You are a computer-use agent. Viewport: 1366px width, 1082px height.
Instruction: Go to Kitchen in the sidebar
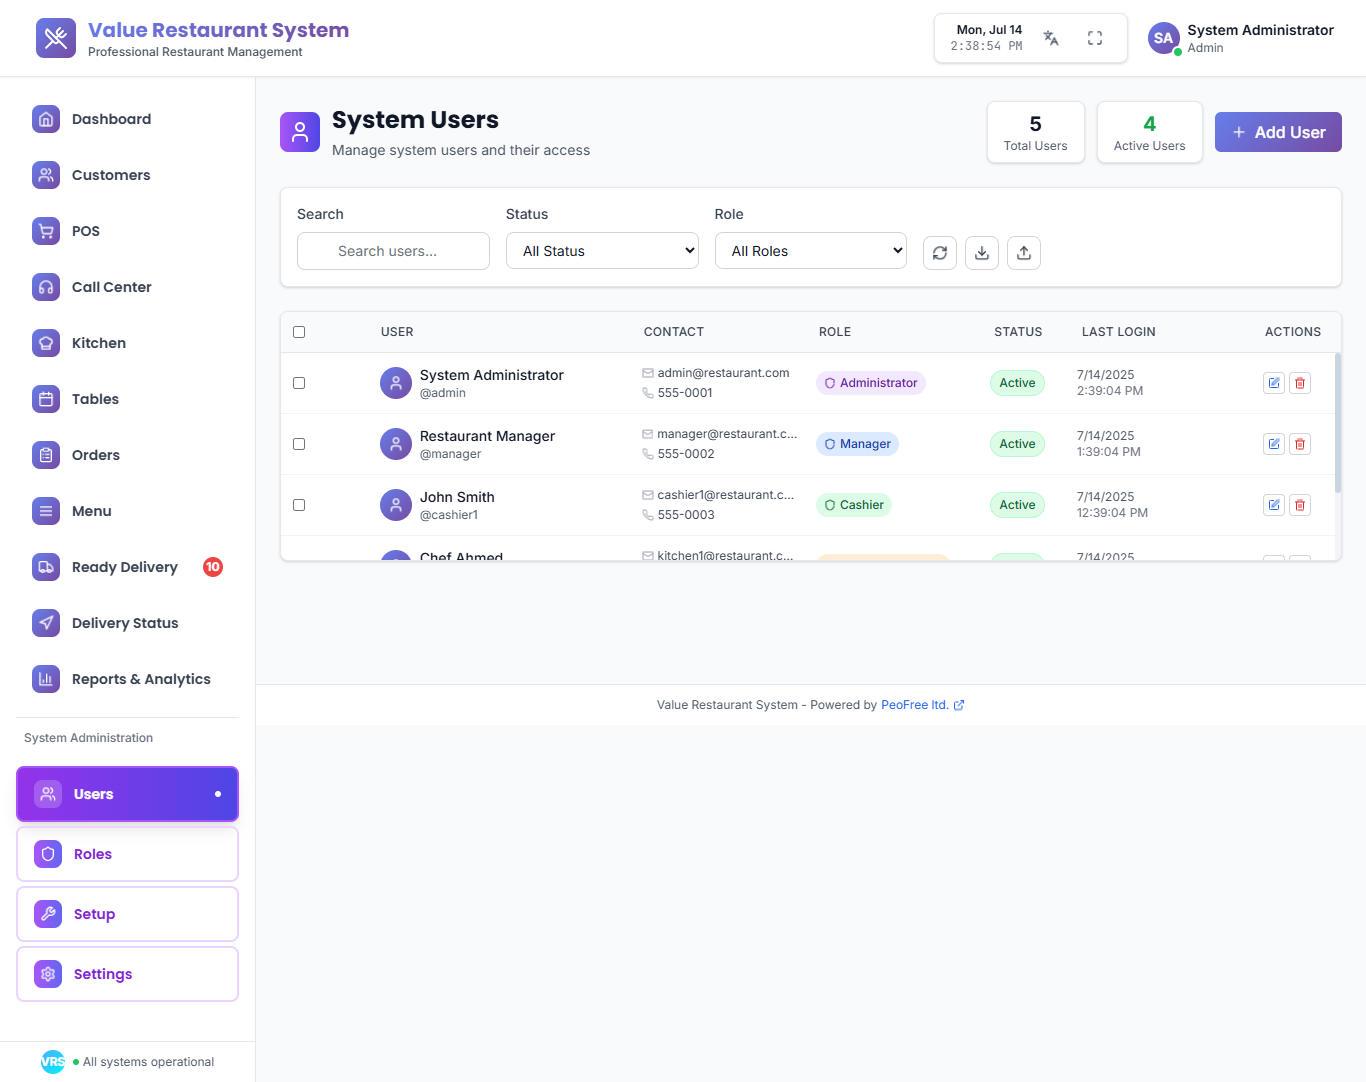coord(98,343)
